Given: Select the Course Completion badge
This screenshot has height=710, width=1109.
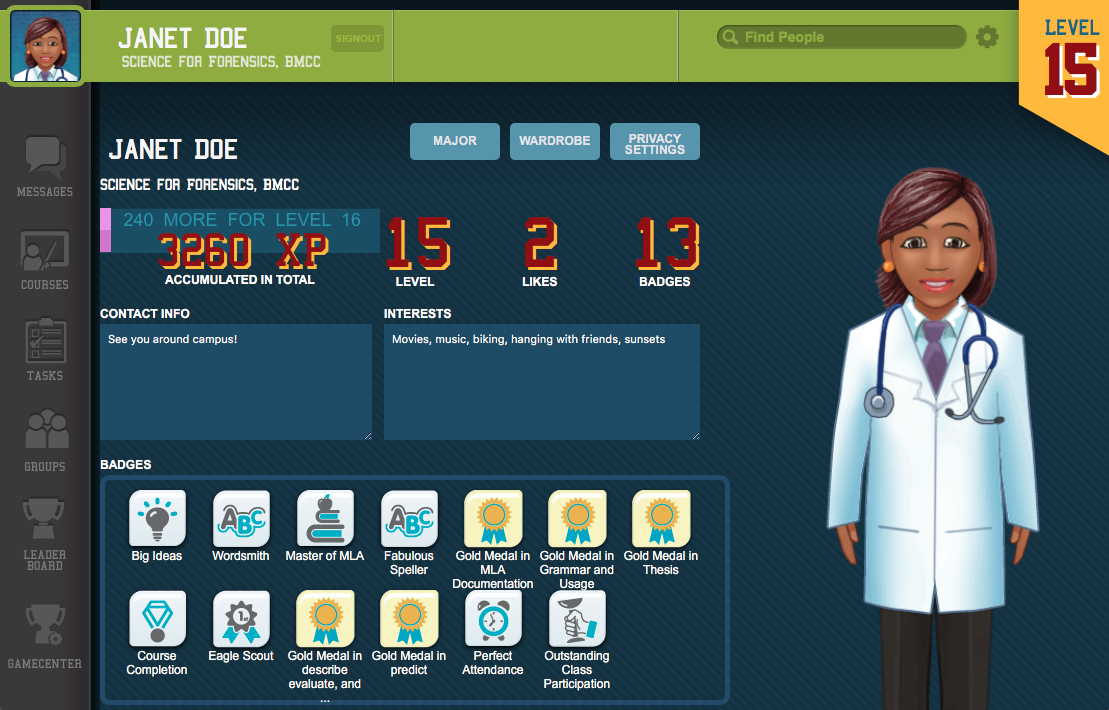Looking at the screenshot, I should 157,618.
